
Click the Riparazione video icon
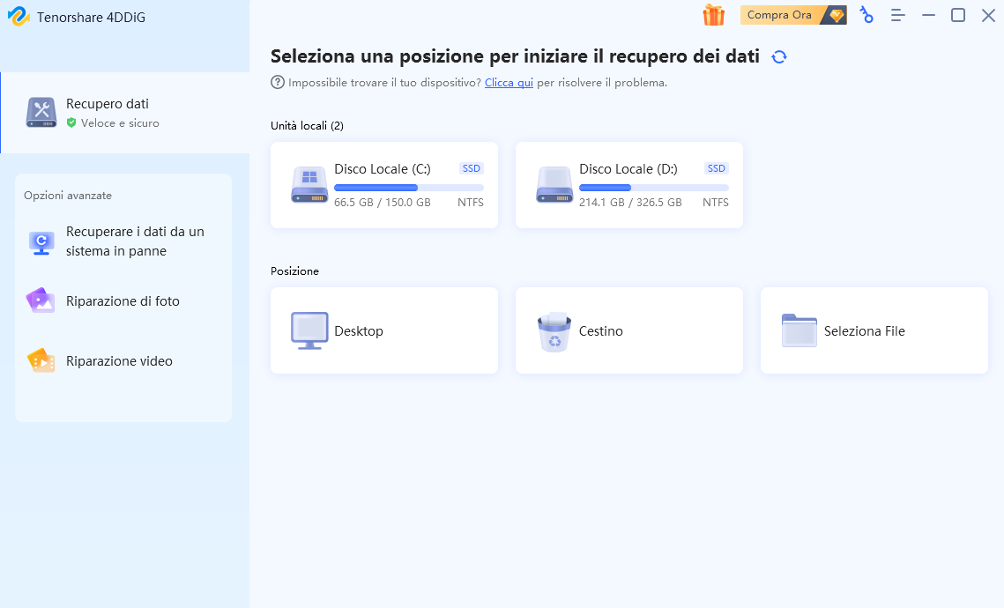(41, 361)
